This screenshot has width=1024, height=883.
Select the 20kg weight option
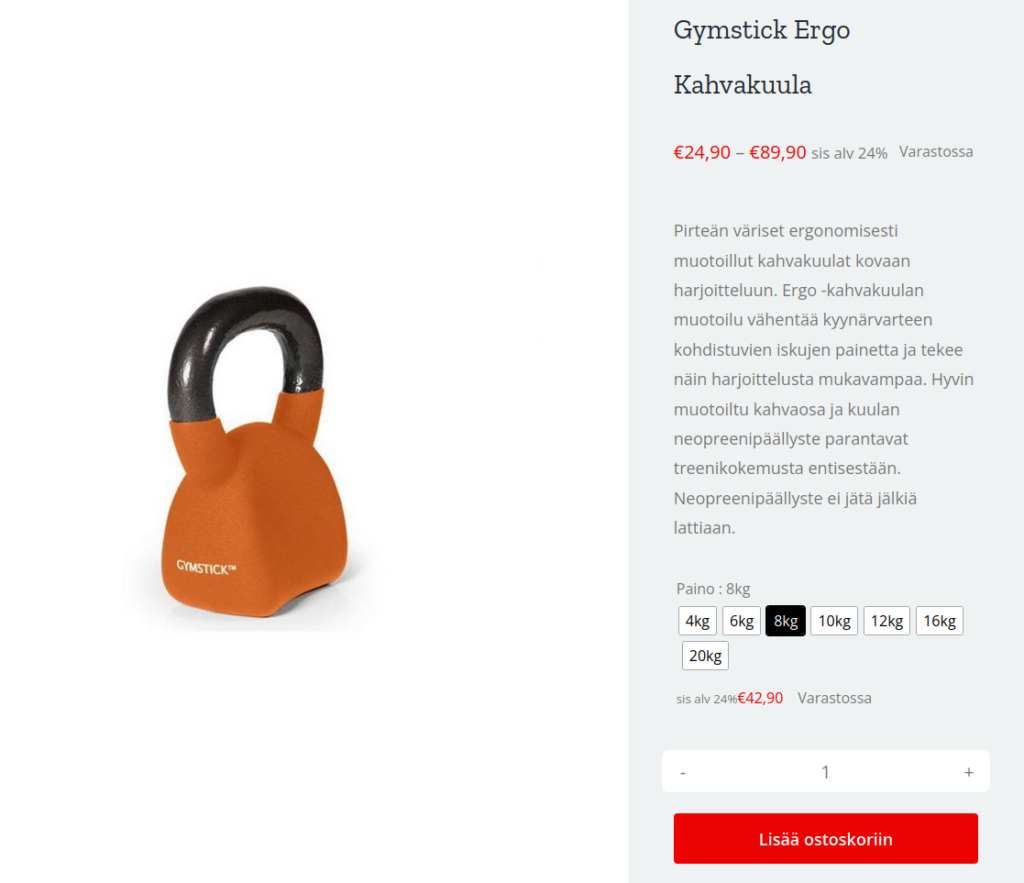[x=705, y=656]
